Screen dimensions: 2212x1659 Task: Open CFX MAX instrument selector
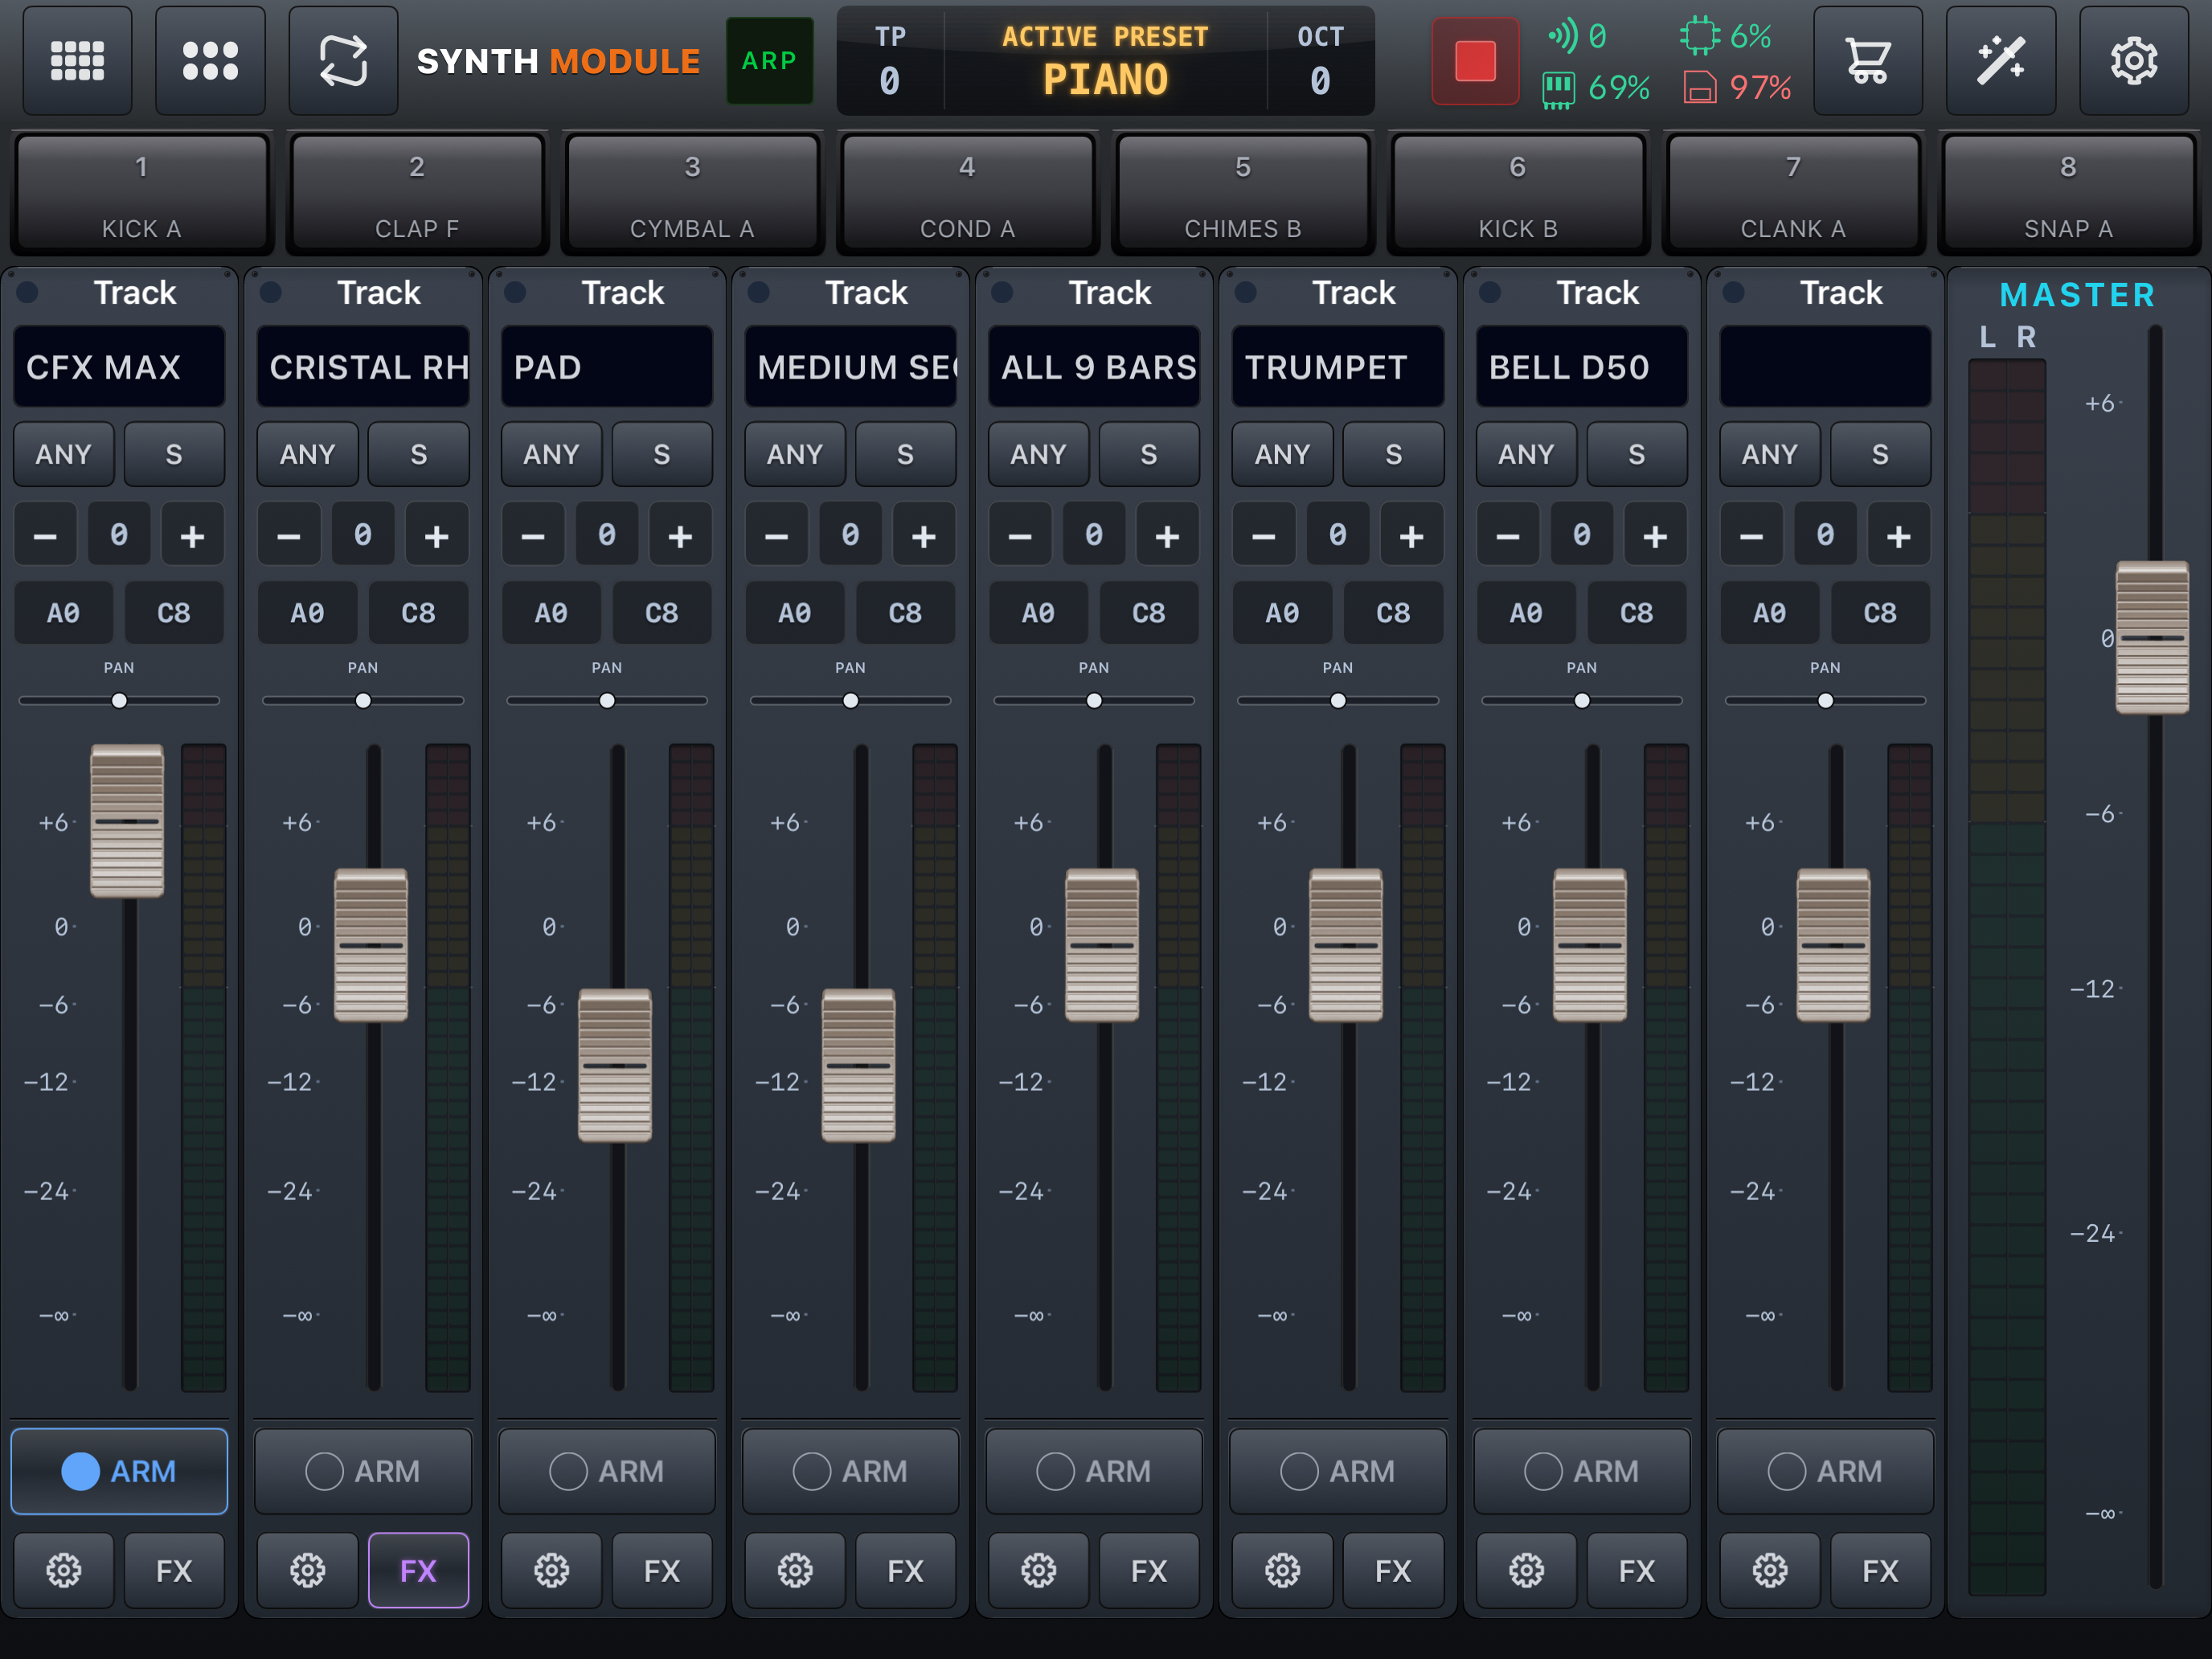[x=119, y=367]
